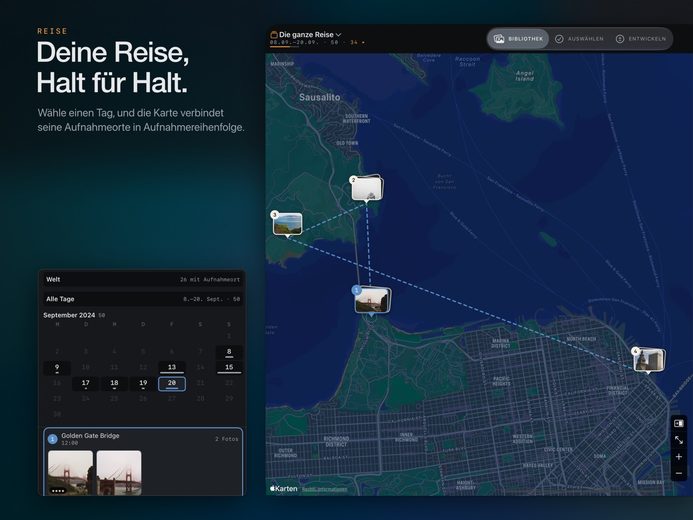Click the 'Mission Bay' map label
This screenshot has height=520, width=693.
point(651,482)
